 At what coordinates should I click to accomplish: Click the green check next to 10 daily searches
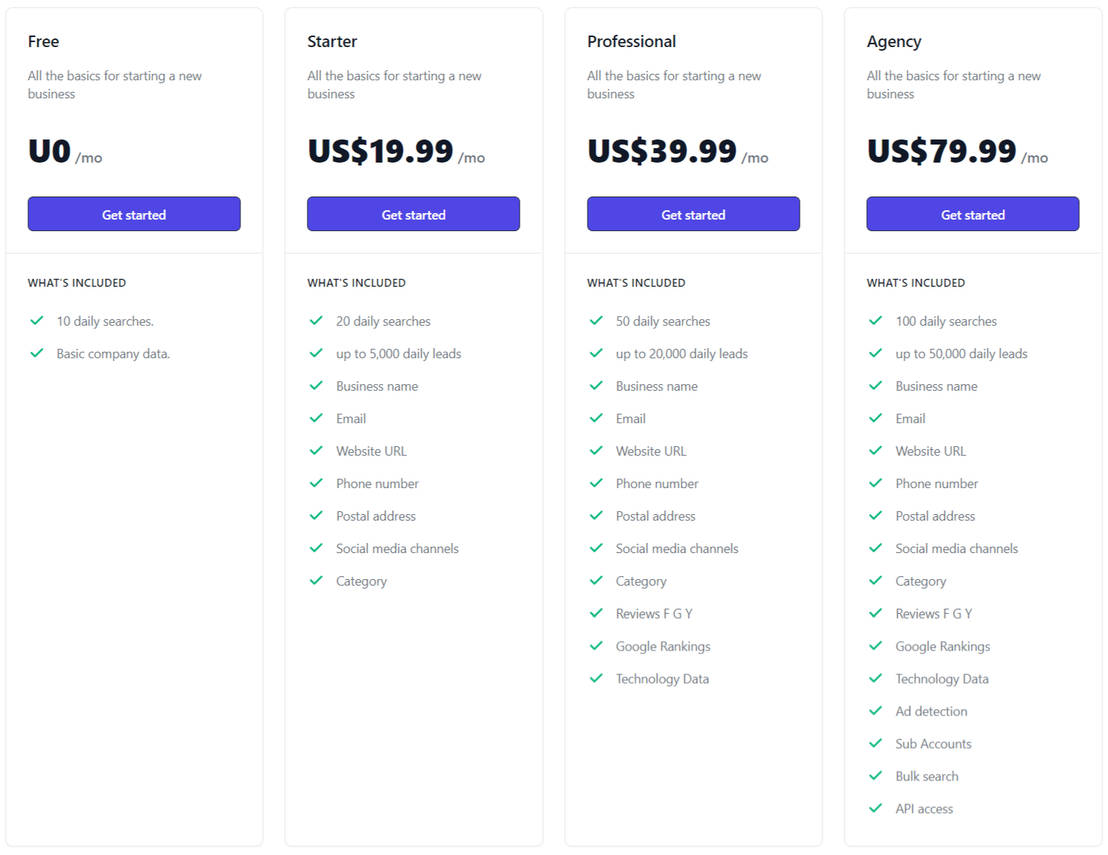[x=37, y=321]
